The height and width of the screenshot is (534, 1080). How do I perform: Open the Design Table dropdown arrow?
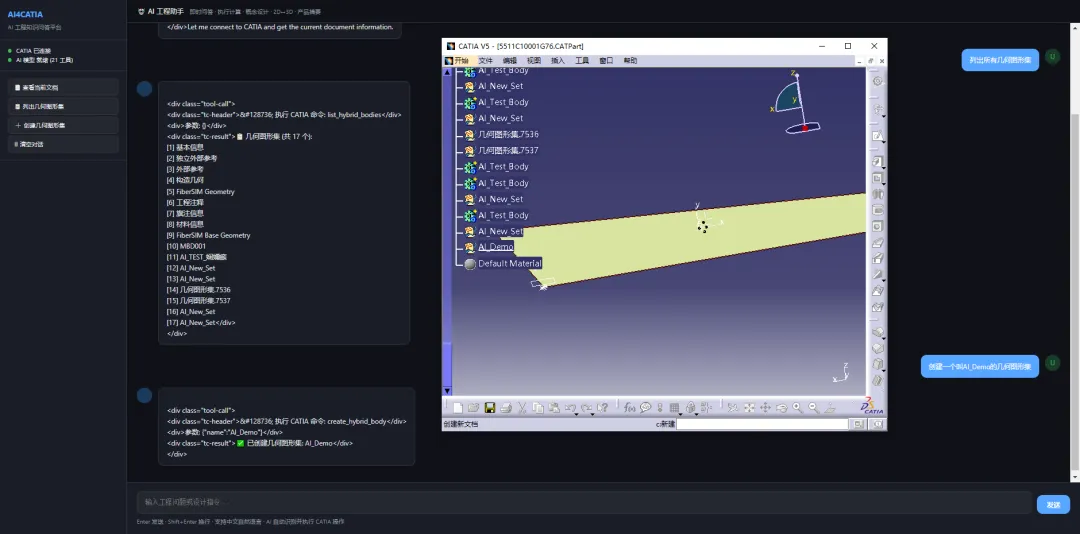tap(680, 414)
